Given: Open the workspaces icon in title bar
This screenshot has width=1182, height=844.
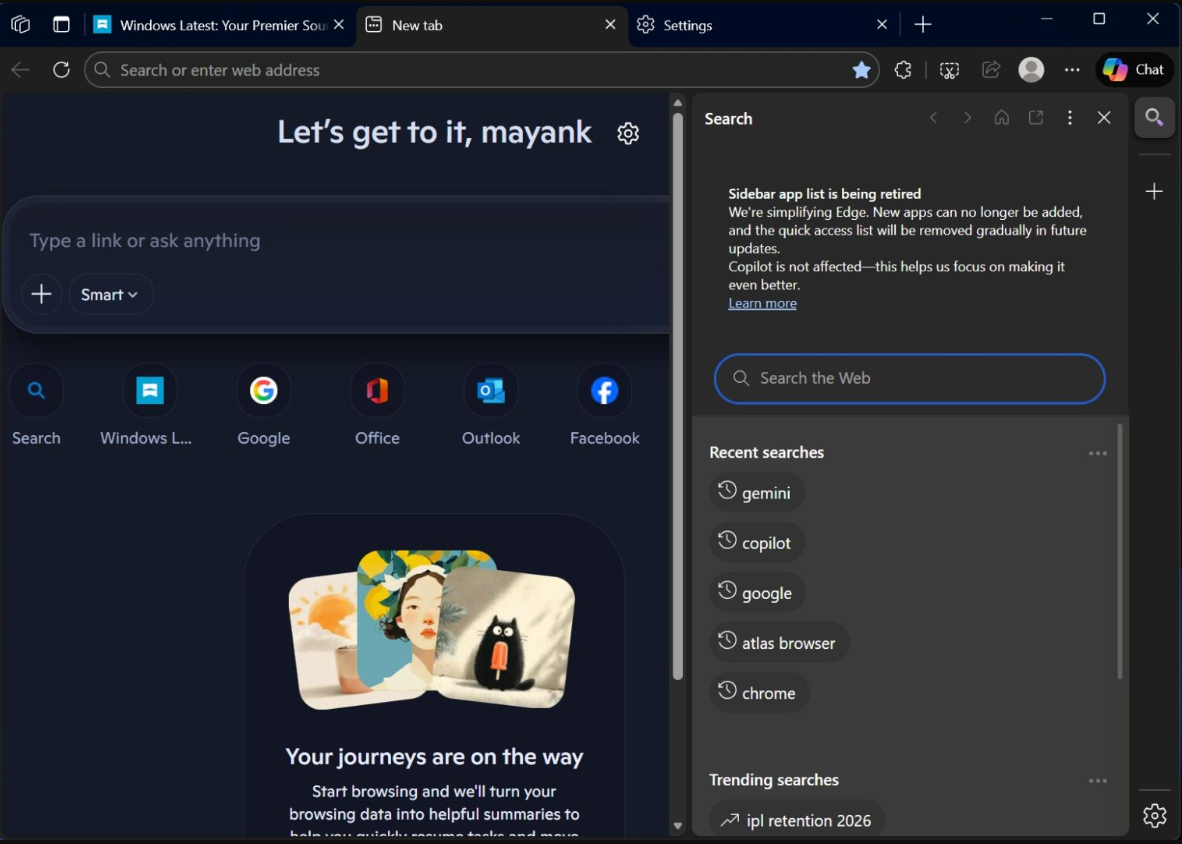Looking at the screenshot, I should tap(20, 25).
